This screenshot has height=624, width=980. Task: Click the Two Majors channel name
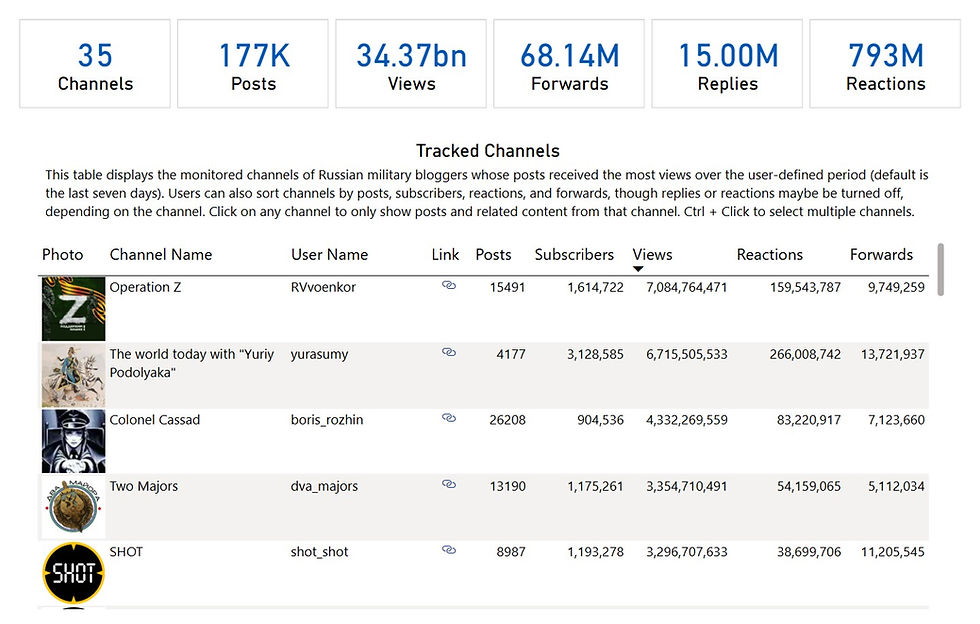click(x=144, y=486)
